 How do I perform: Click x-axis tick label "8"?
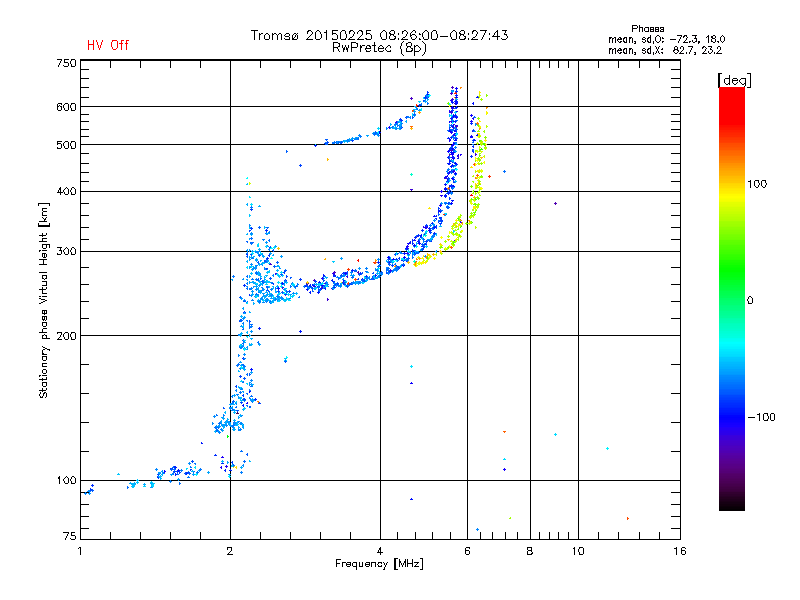click(530, 551)
